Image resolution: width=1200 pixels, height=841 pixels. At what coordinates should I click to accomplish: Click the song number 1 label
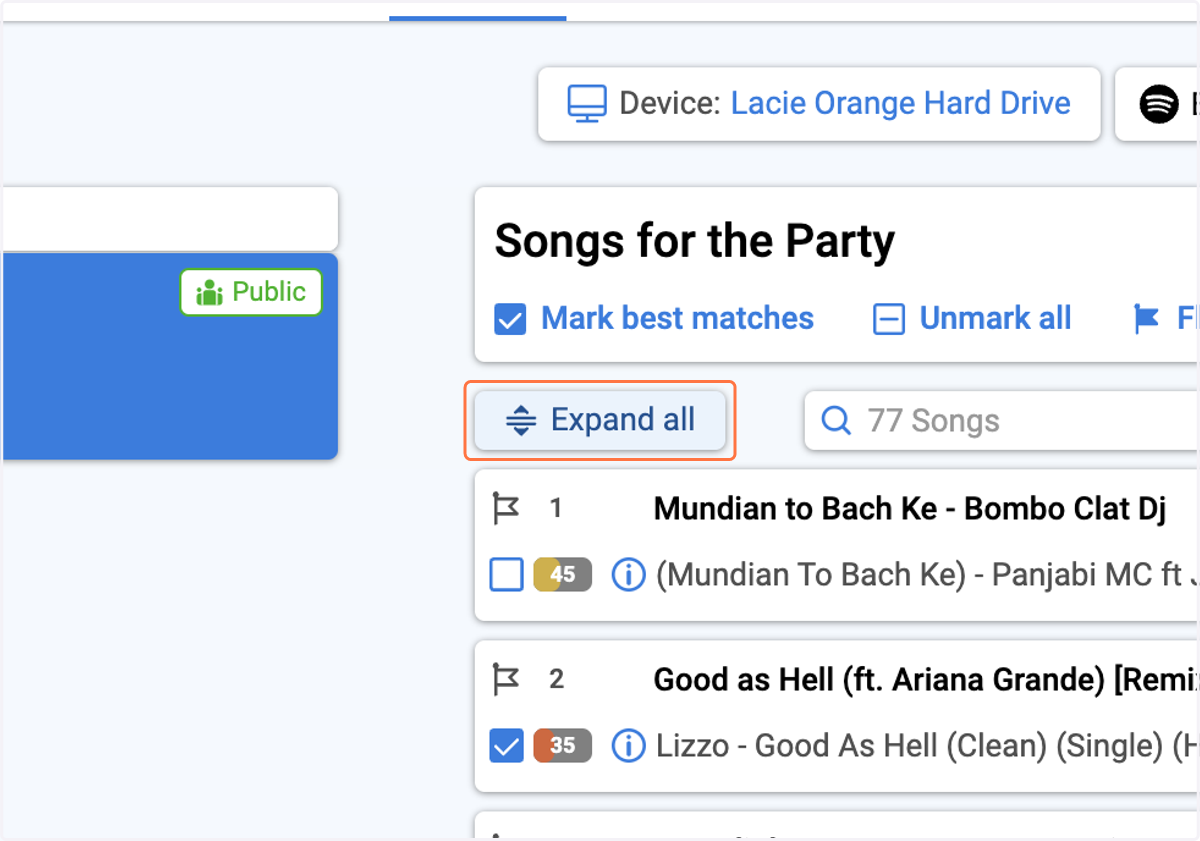click(556, 509)
